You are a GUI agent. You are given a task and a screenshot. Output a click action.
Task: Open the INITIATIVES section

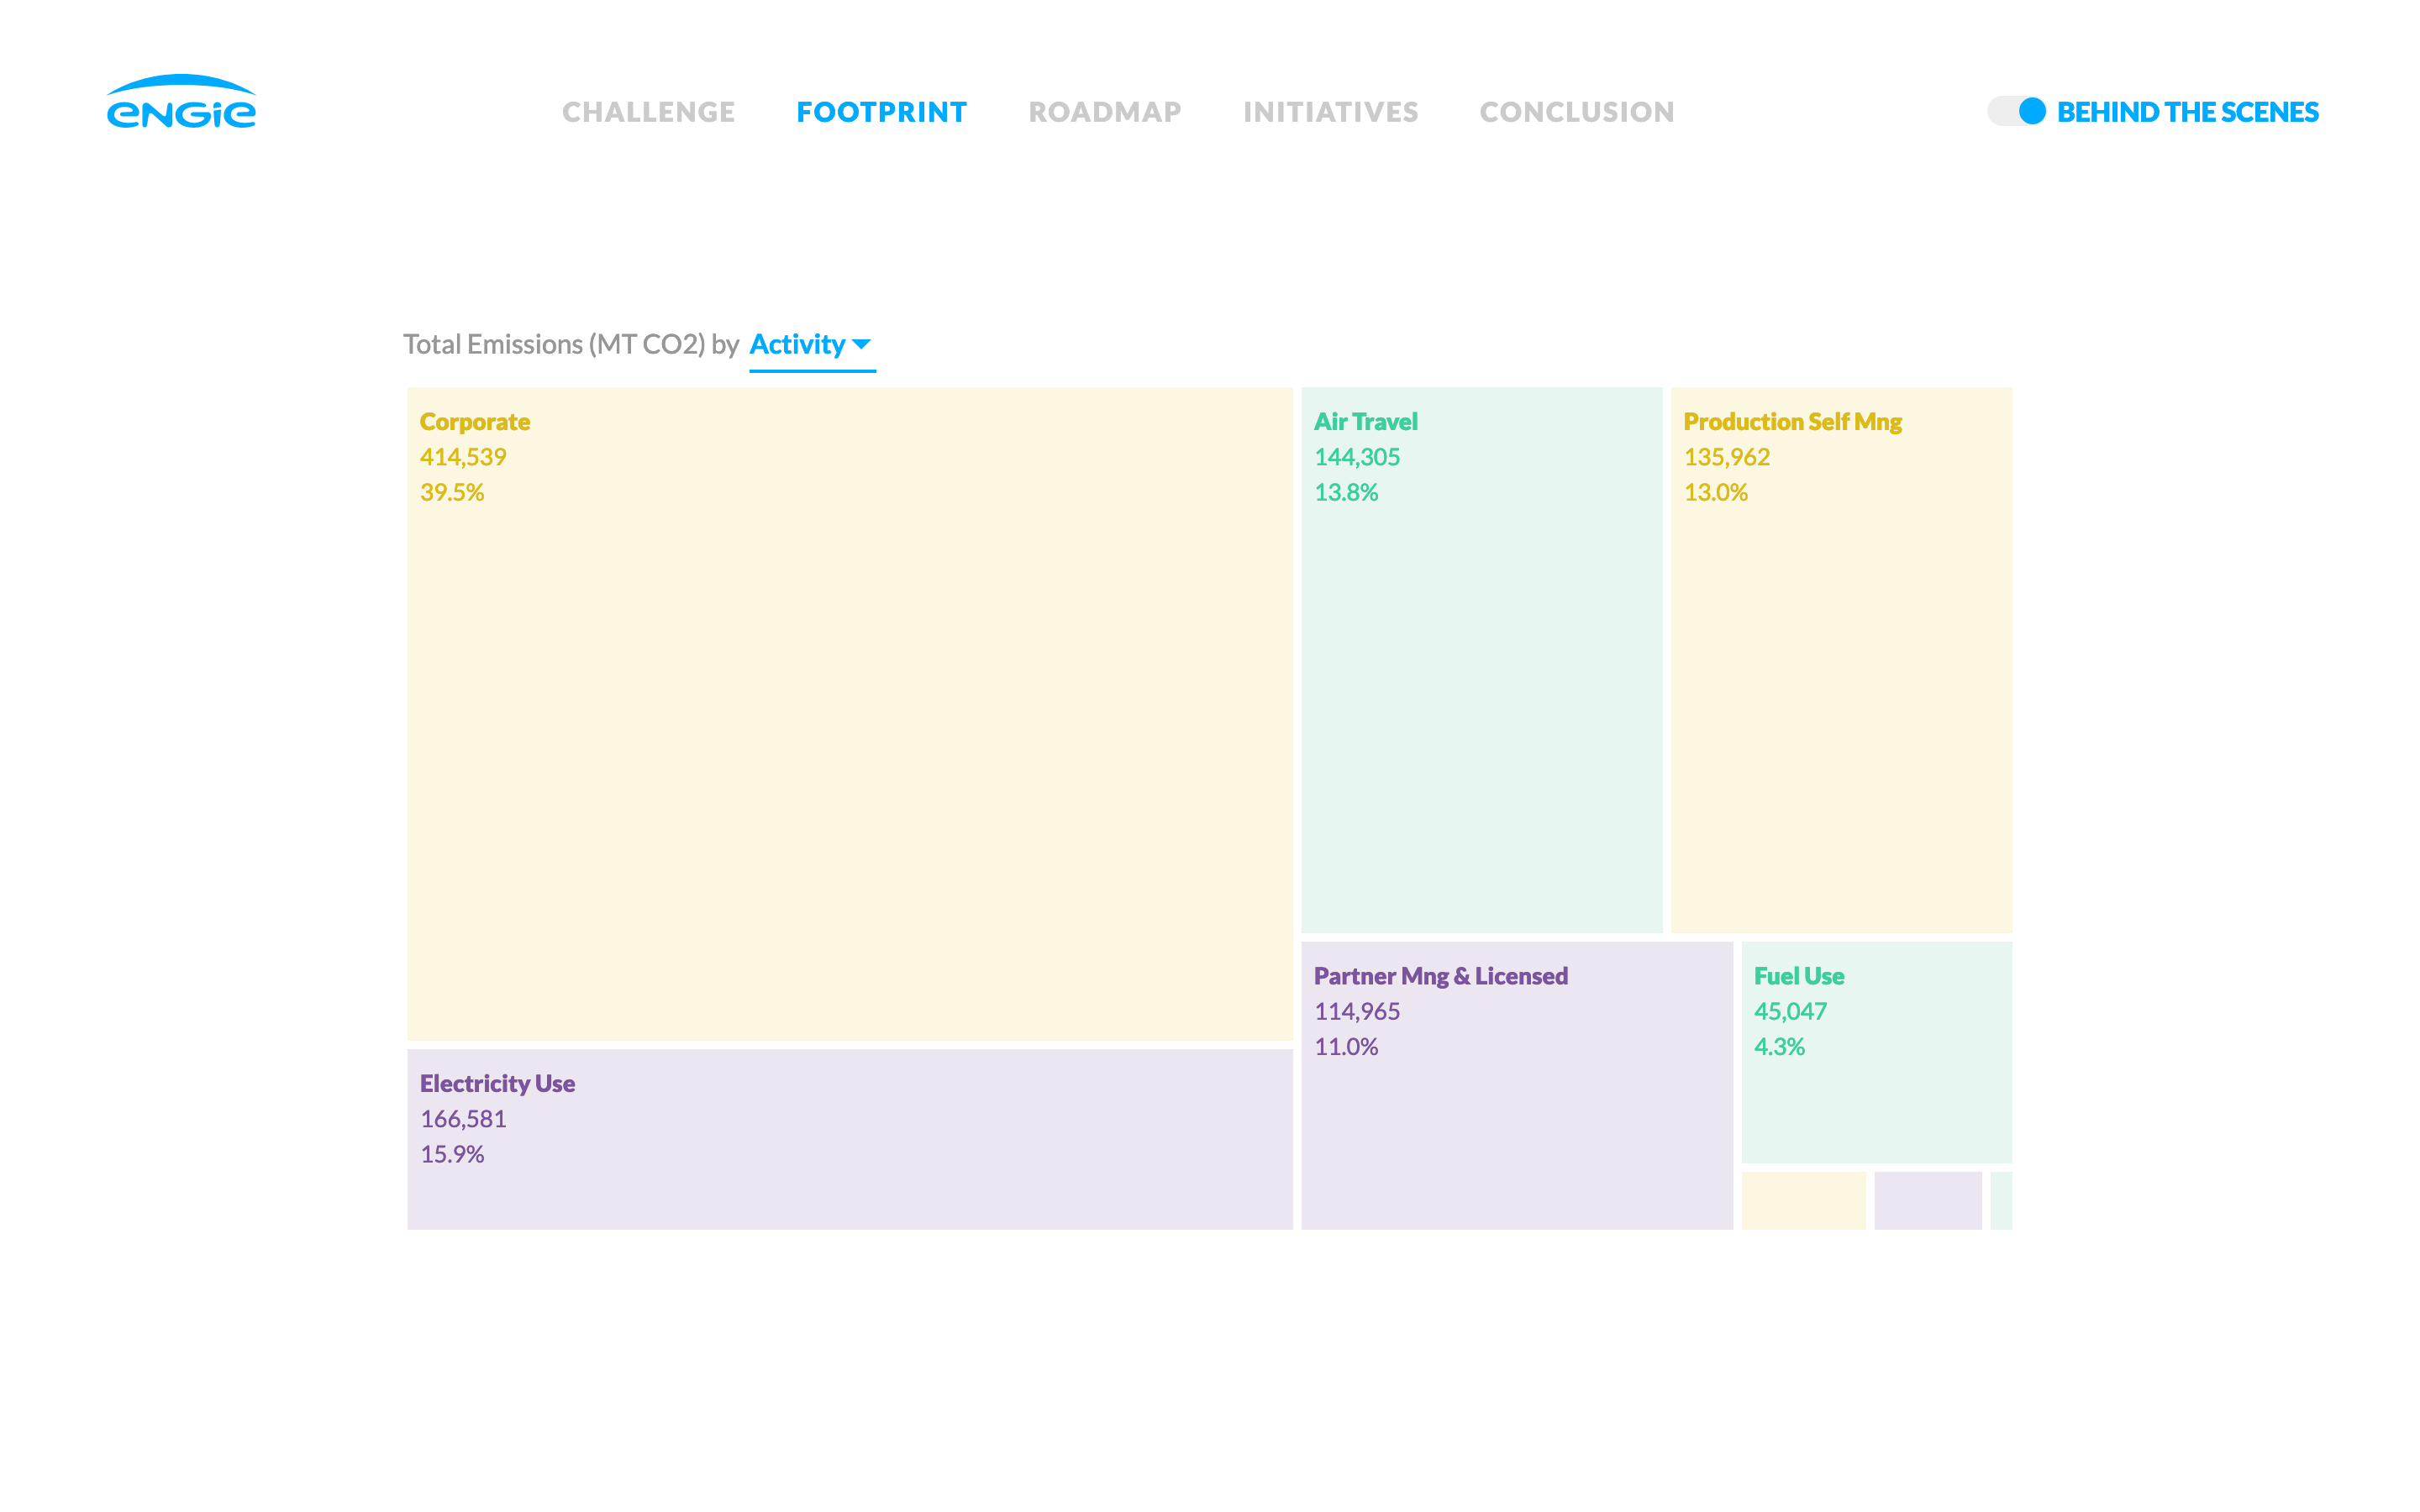pos(1331,112)
